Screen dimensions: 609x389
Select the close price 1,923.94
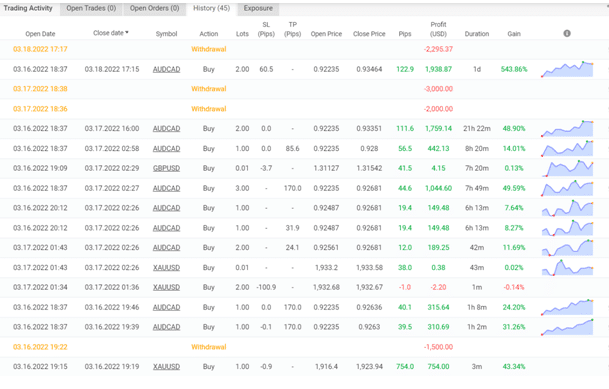(369, 366)
